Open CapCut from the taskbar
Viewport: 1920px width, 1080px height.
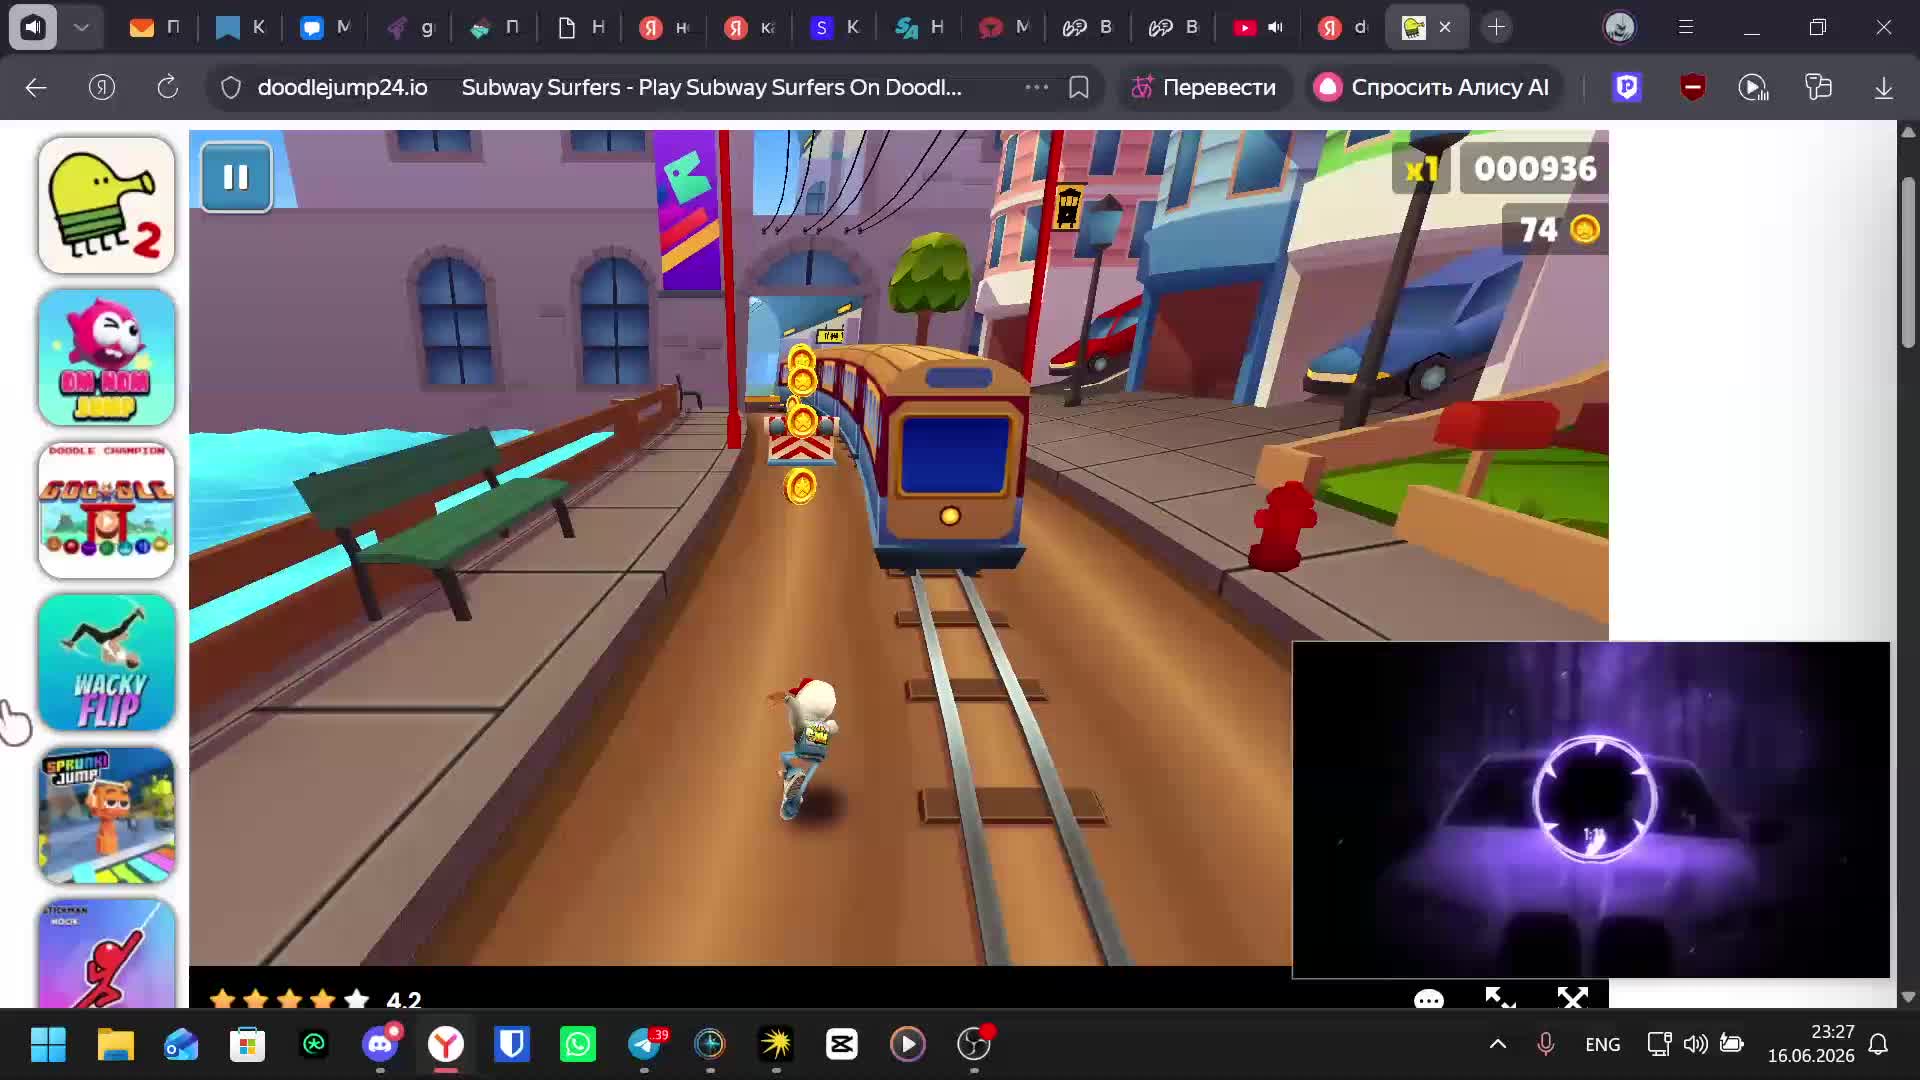click(x=842, y=1045)
